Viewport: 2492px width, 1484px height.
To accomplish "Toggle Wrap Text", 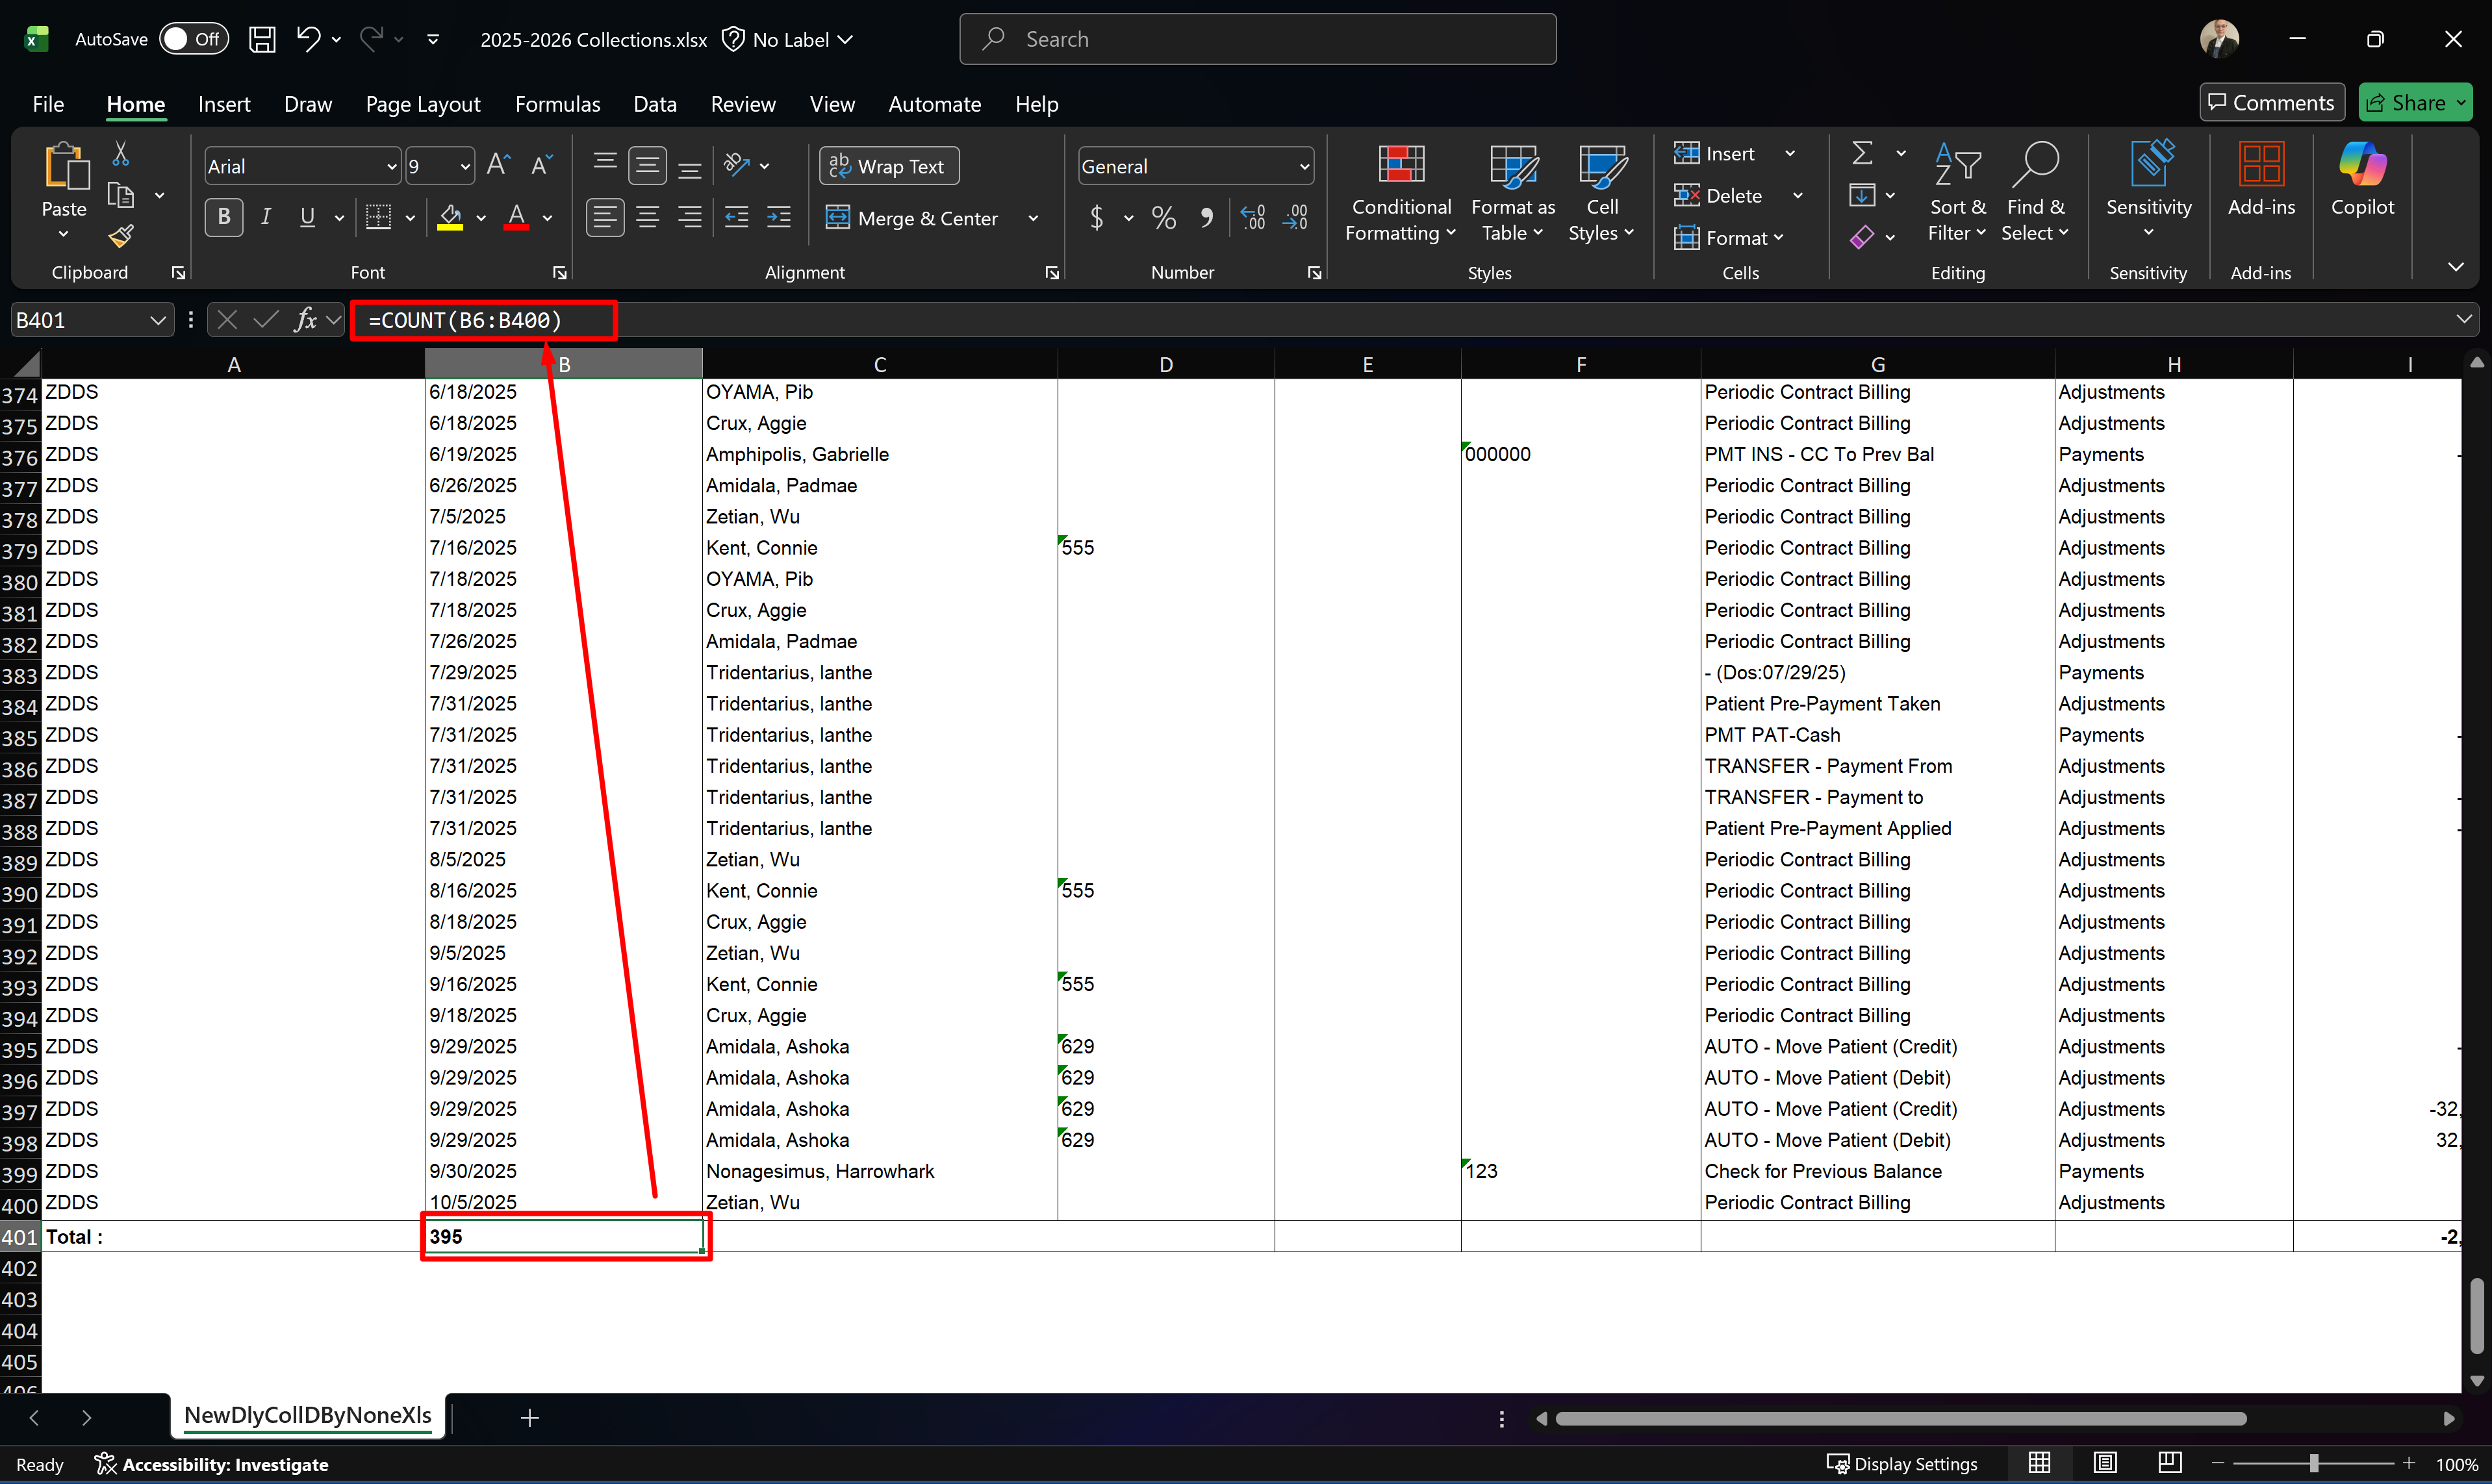I will click(889, 166).
